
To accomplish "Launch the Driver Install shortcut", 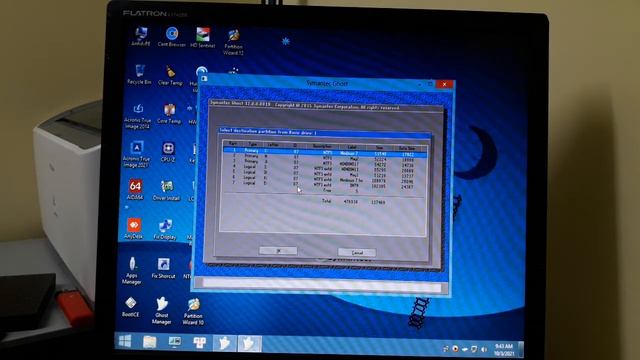I will click(166, 191).
